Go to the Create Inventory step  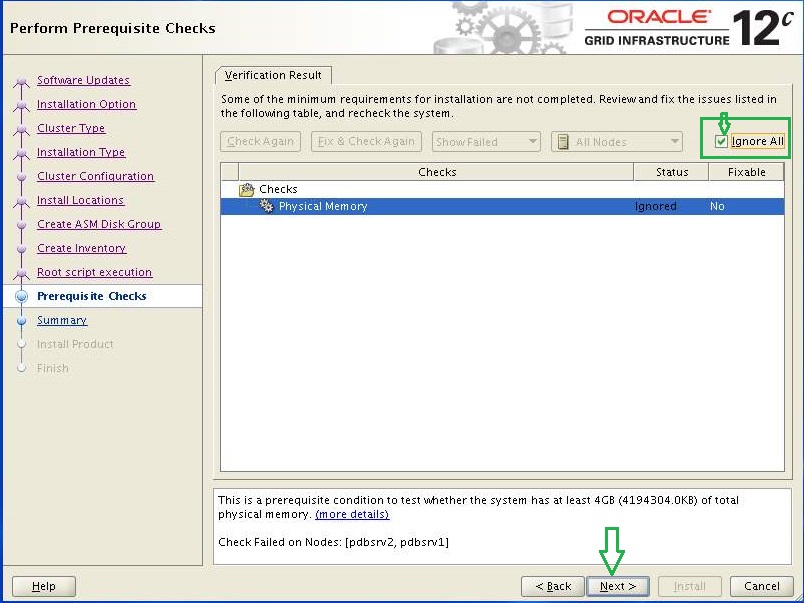82,248
